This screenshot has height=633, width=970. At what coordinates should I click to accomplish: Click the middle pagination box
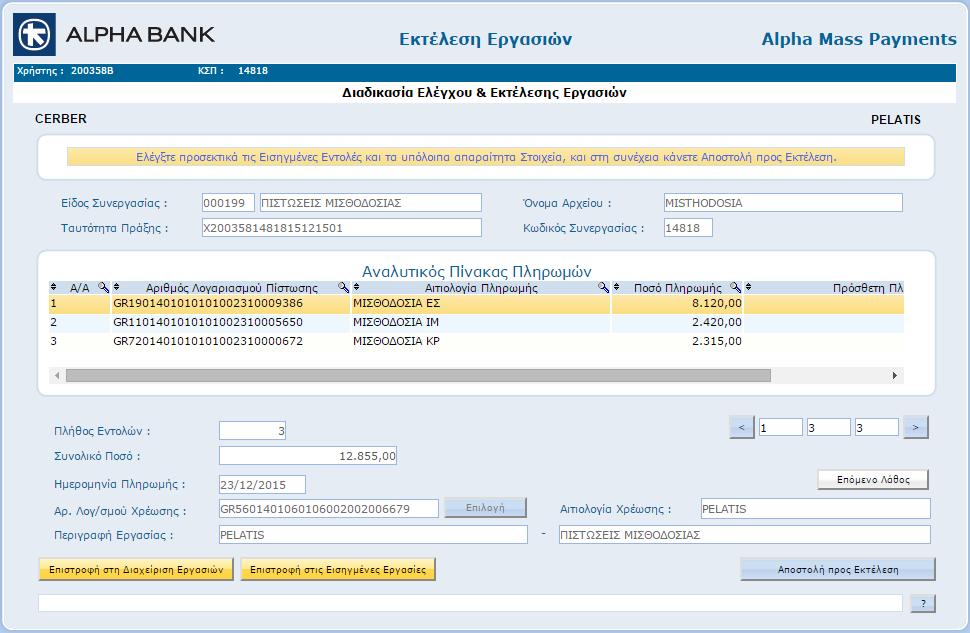pyautogui.click(x=829, y=428)
